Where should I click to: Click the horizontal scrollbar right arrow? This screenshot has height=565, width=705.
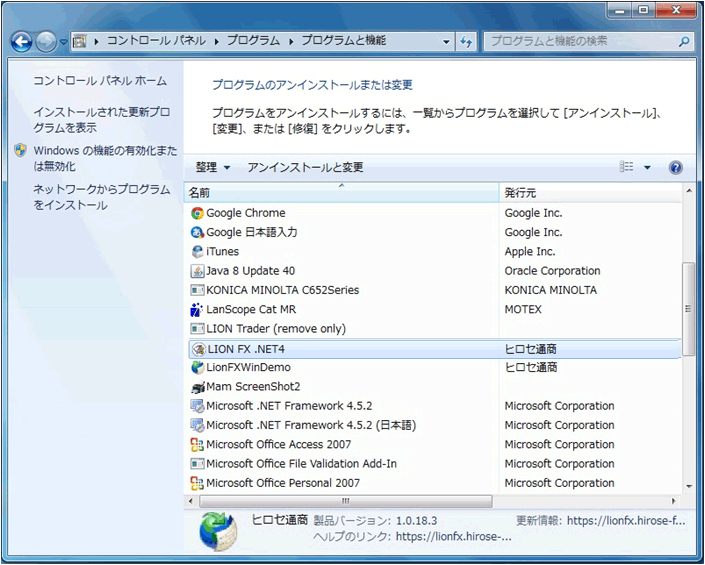673,501
